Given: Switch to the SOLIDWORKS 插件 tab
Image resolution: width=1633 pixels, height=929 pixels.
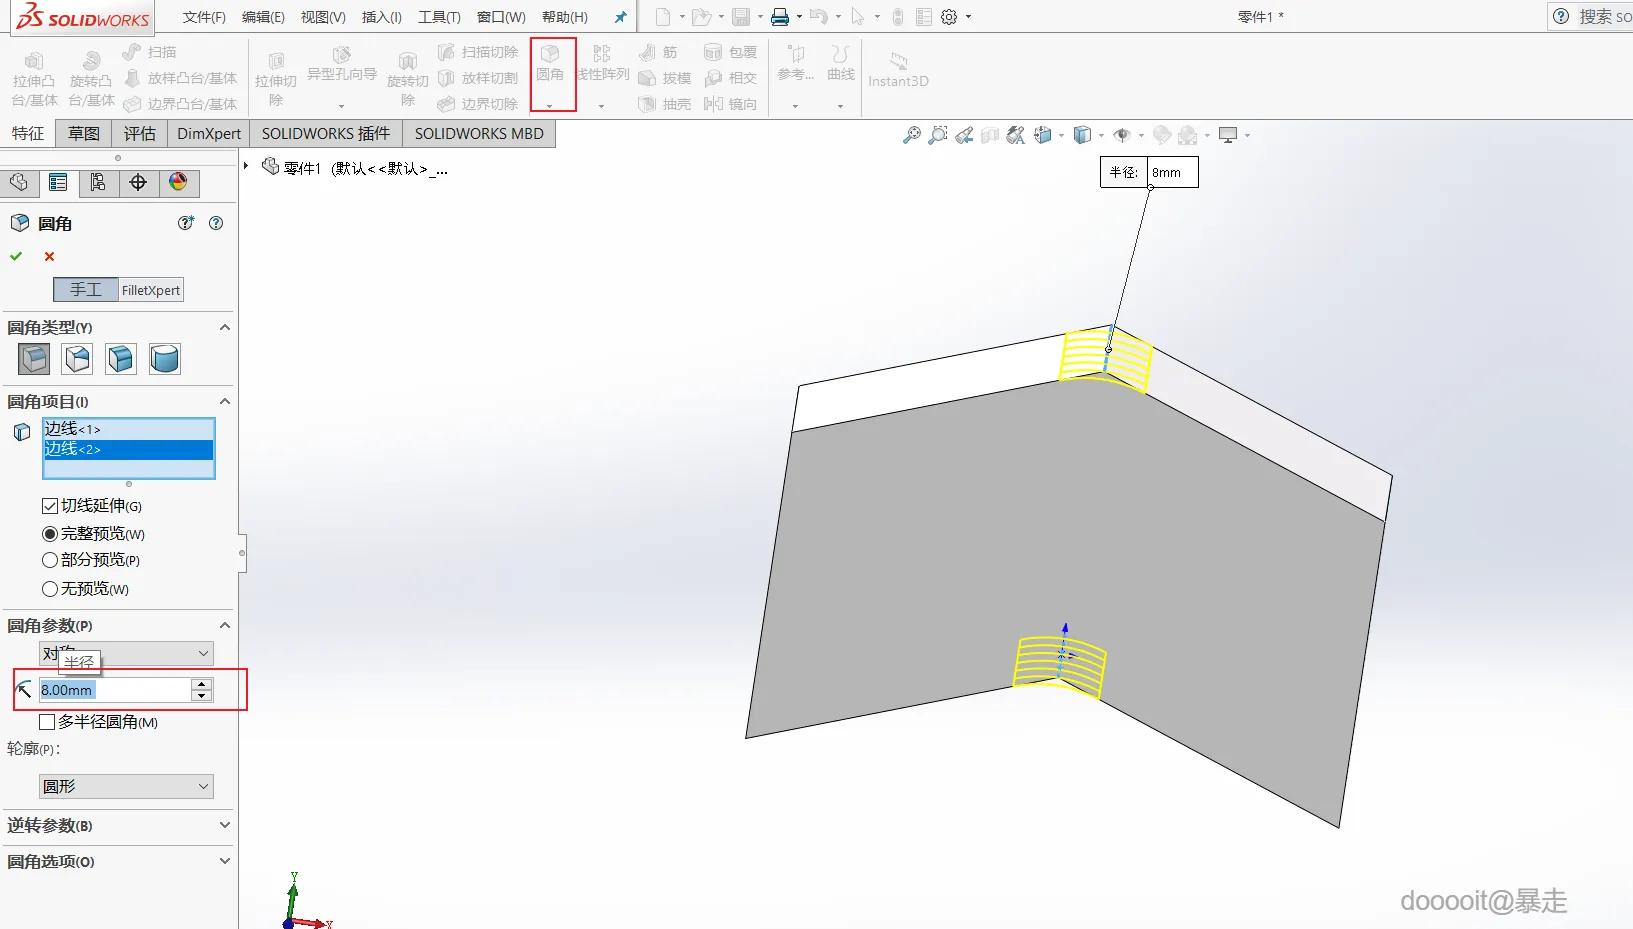Looking at the screenshot, I should (326, 134).
